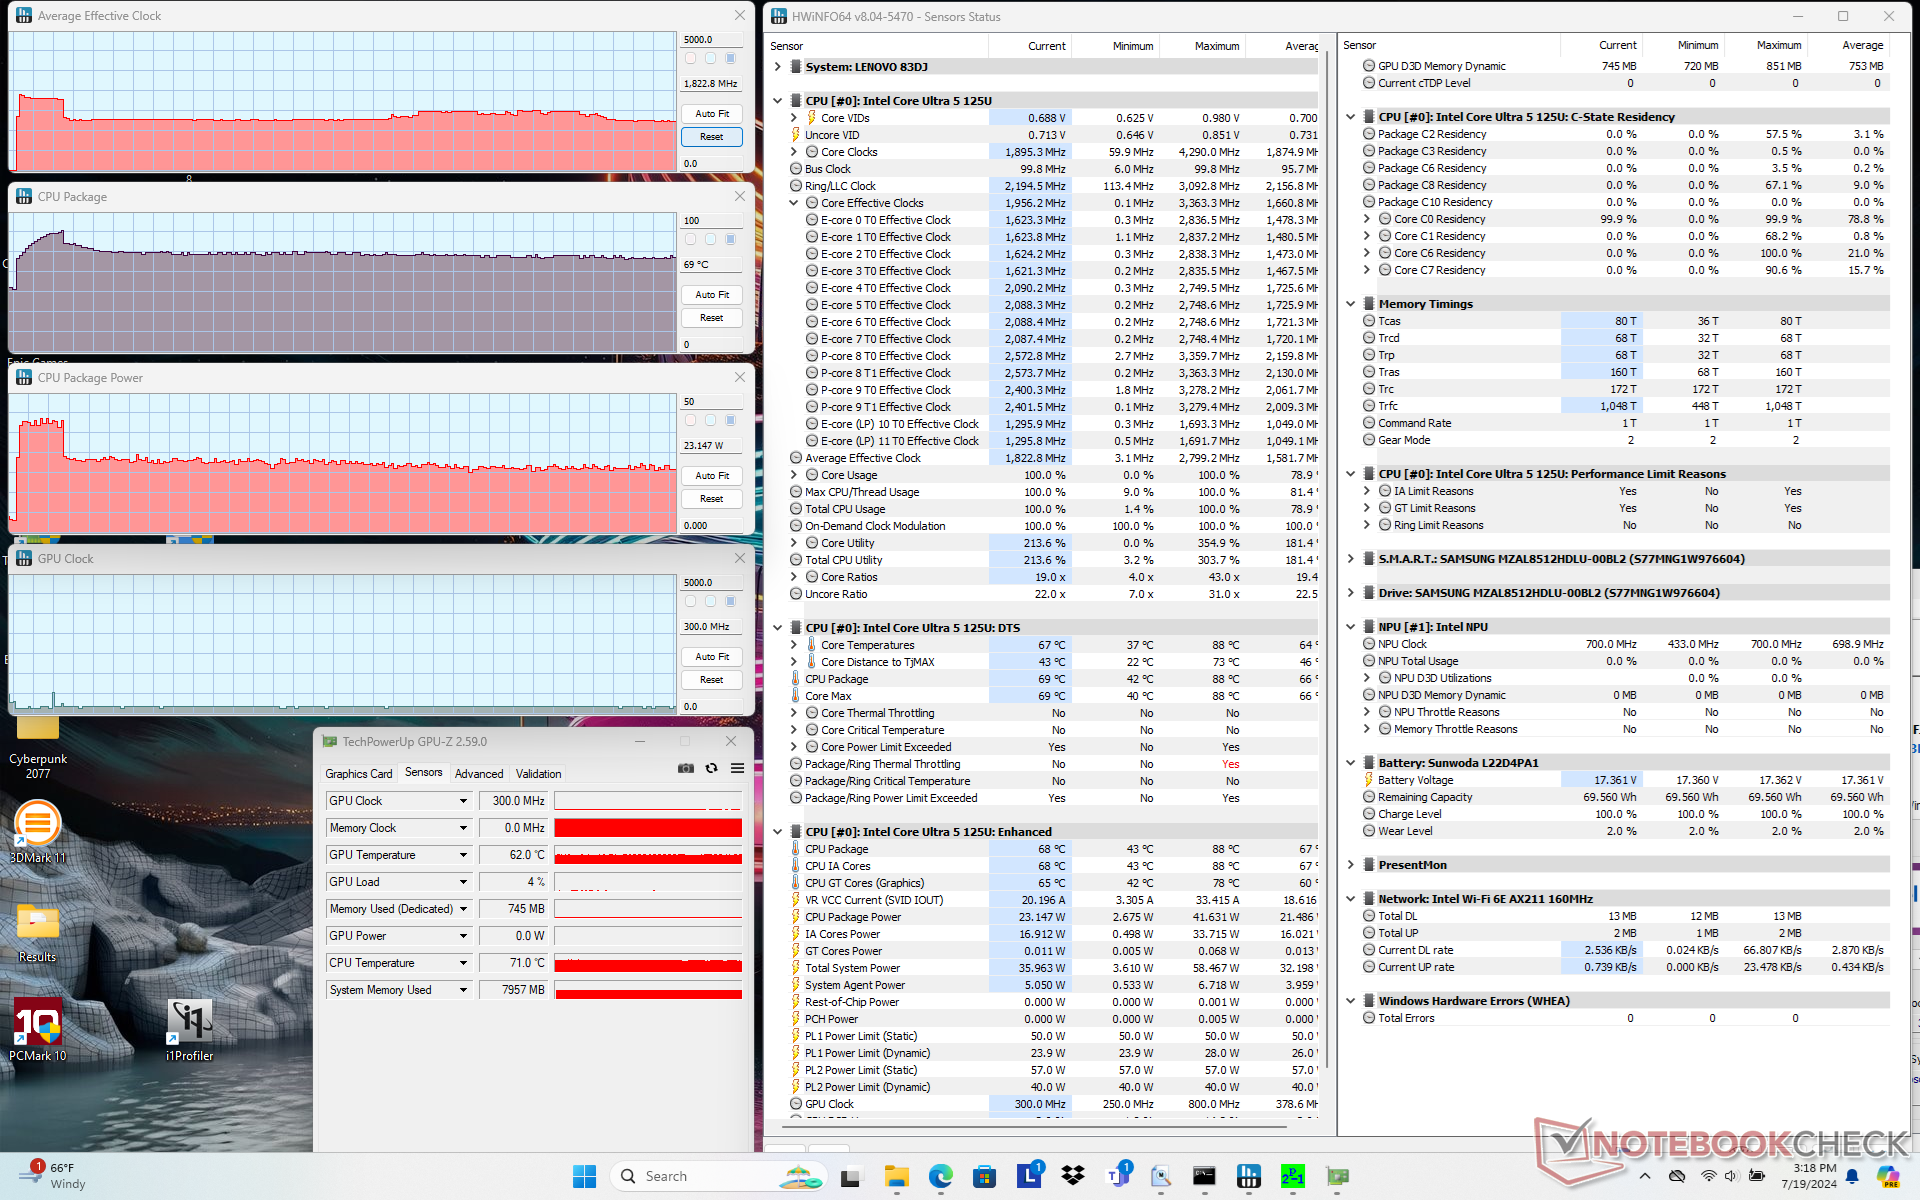The height and width of the screenshot is (1200, 1920).
Task: Switch to the Advanced tab
Action: coord(479,774)
